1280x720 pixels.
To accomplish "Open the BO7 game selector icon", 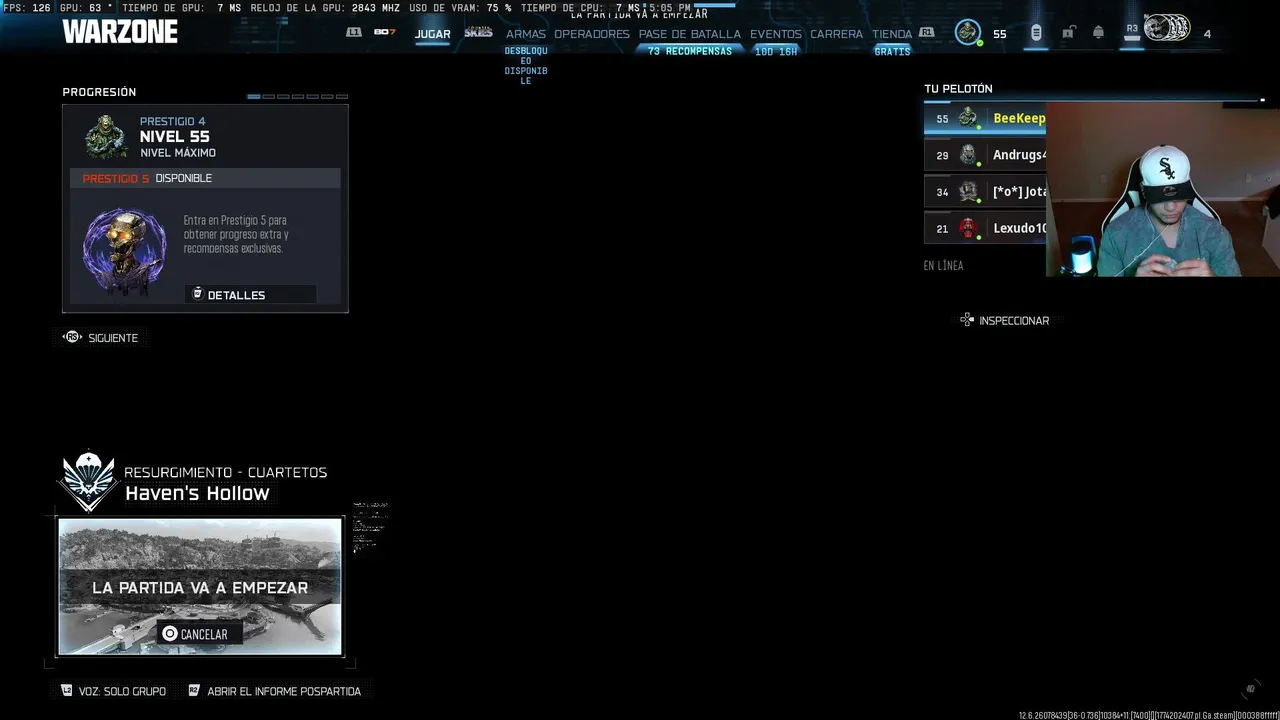I will click(385, 32).
